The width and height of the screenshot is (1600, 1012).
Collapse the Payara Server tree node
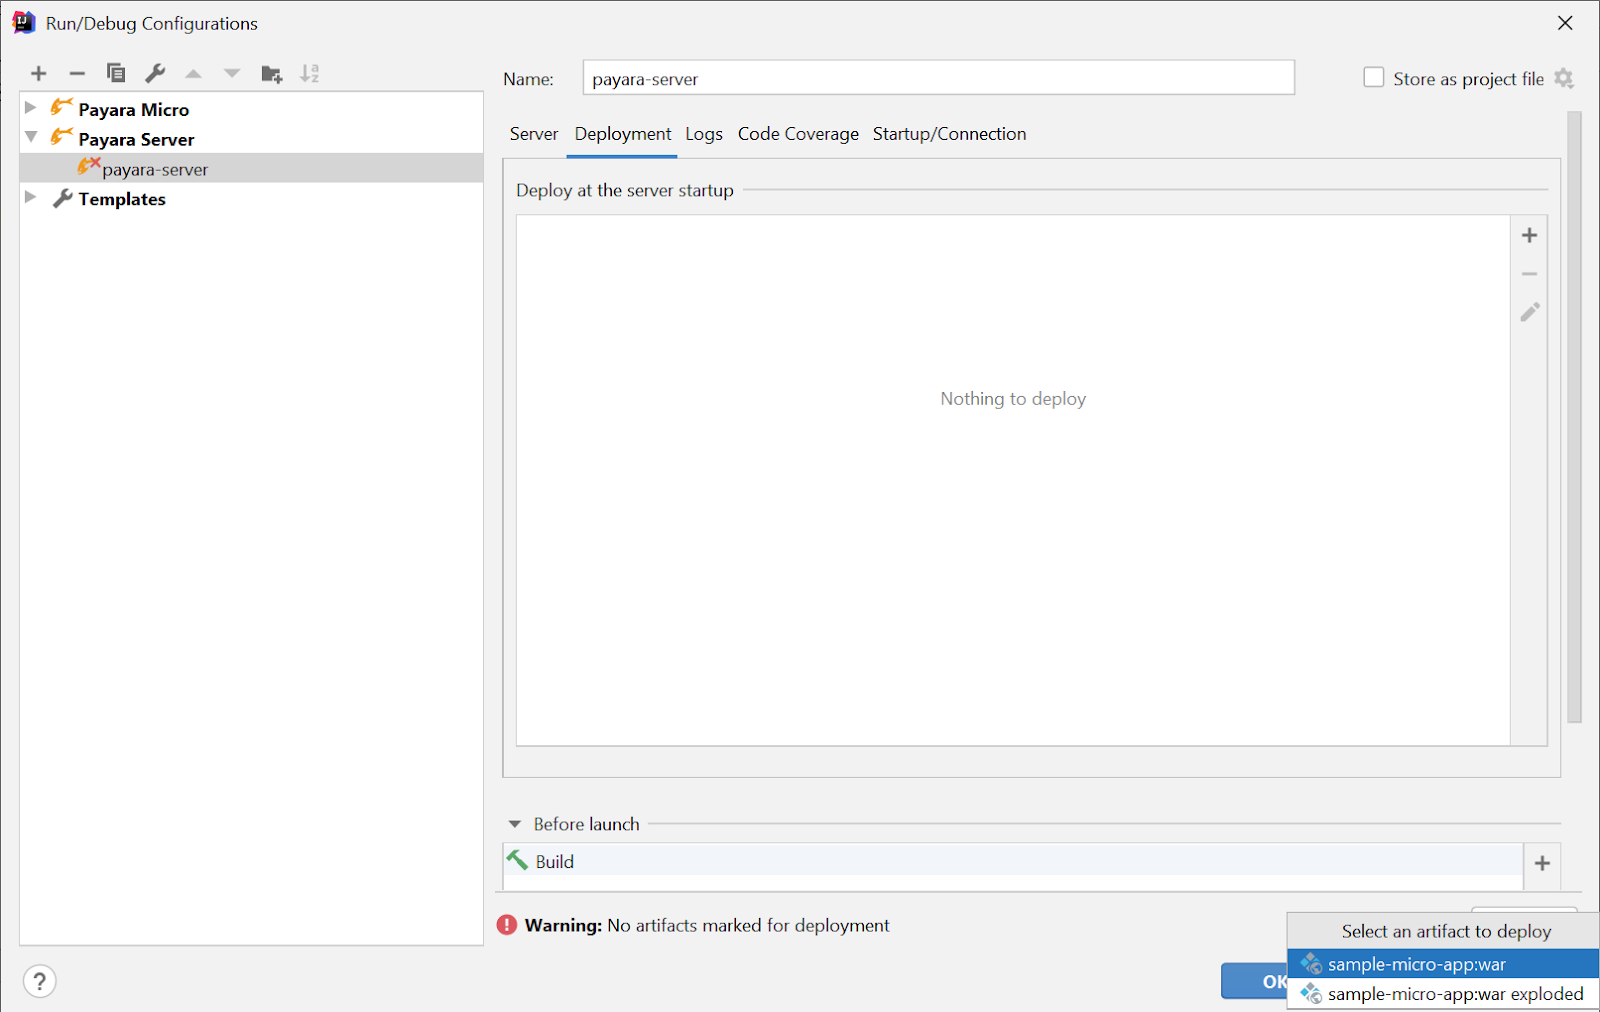31,138
